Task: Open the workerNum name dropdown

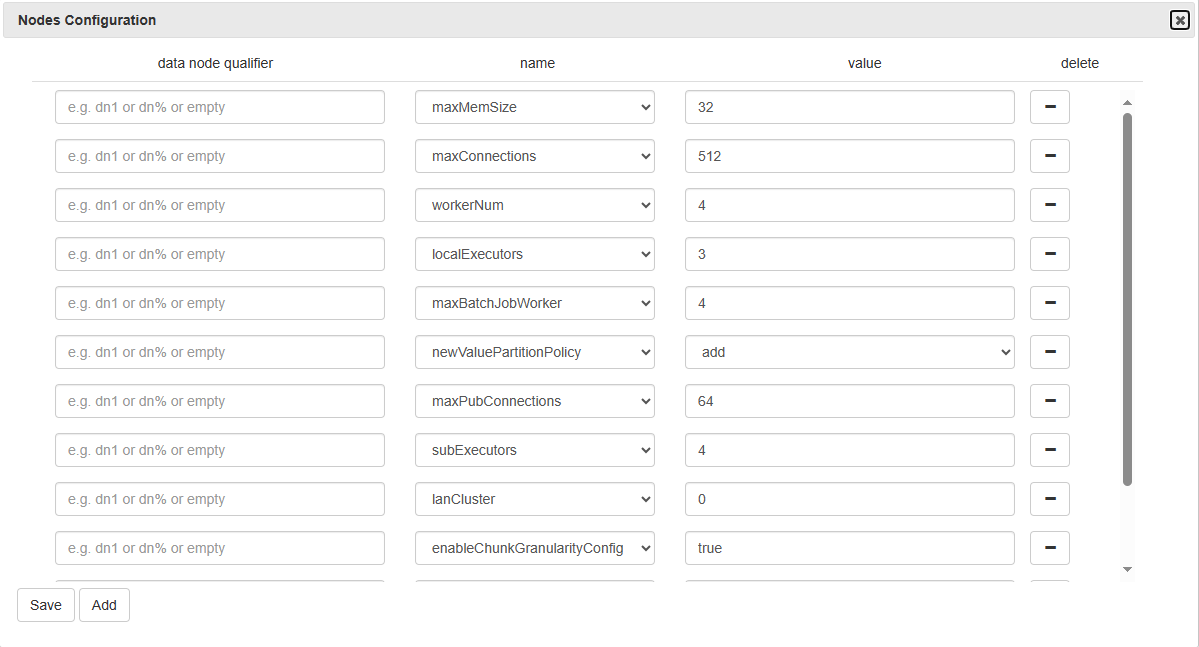Action: (x=534, y=205)
